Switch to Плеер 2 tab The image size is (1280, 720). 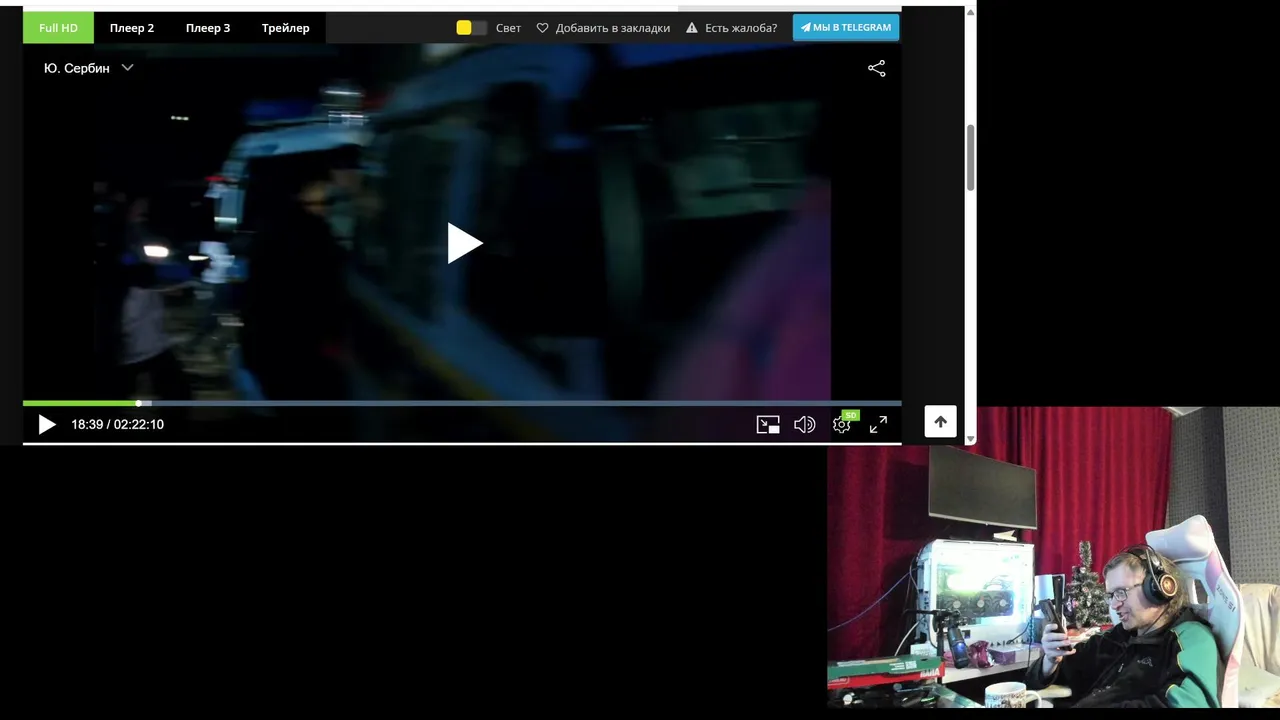pos(132,28)
